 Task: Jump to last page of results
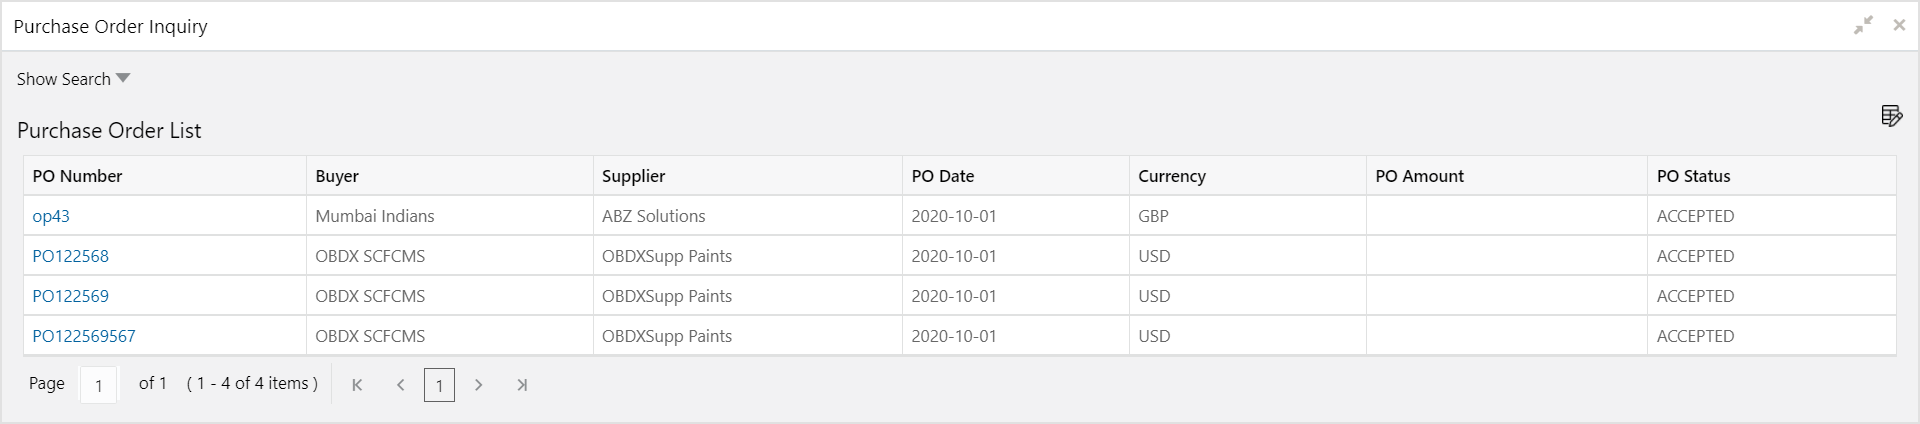coord(521,385)
